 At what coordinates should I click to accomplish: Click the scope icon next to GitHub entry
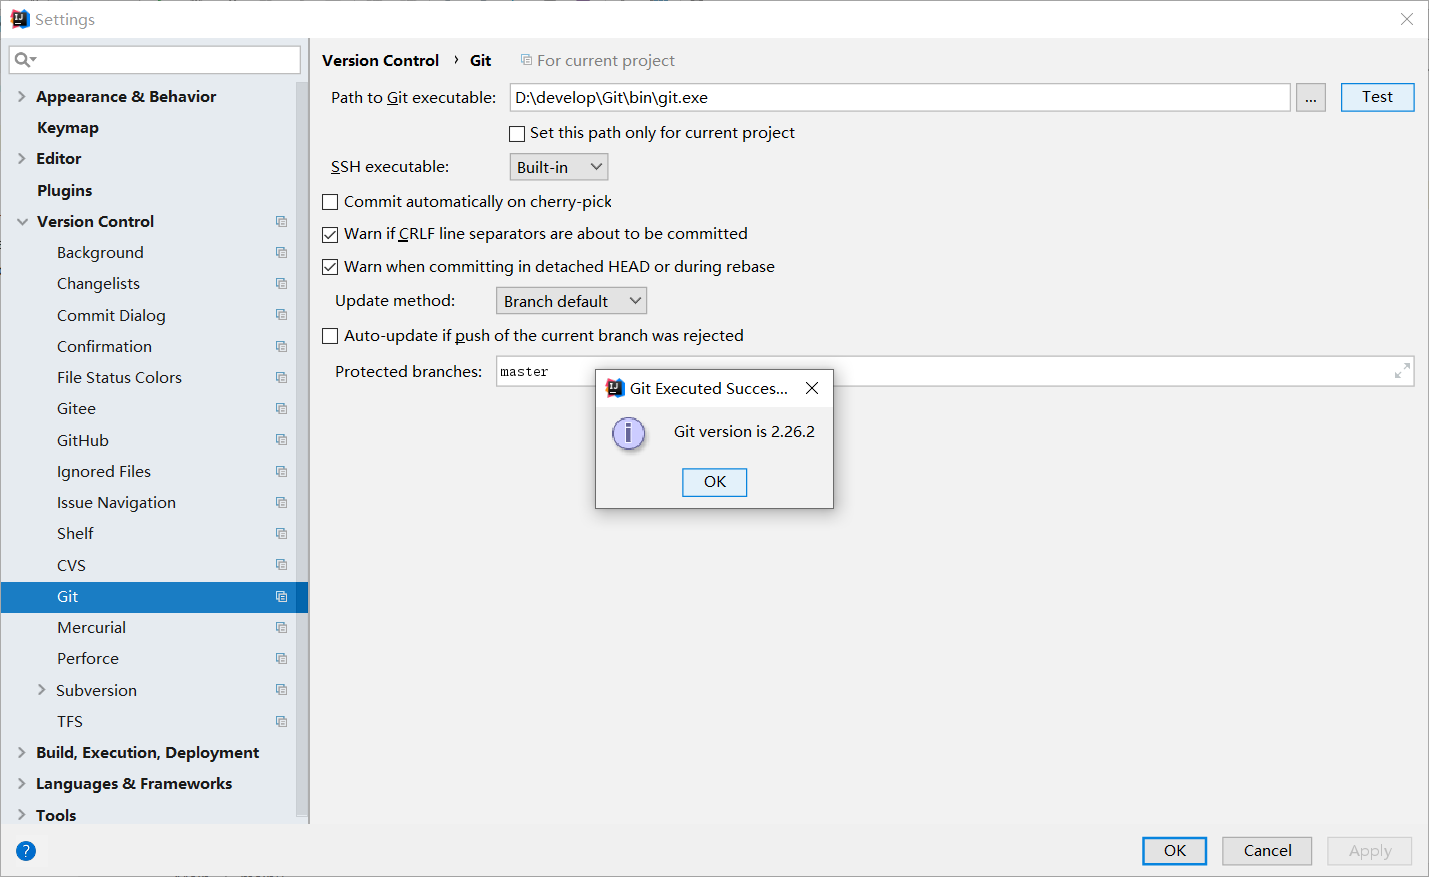pyautogui.click(x=280, y=440)
